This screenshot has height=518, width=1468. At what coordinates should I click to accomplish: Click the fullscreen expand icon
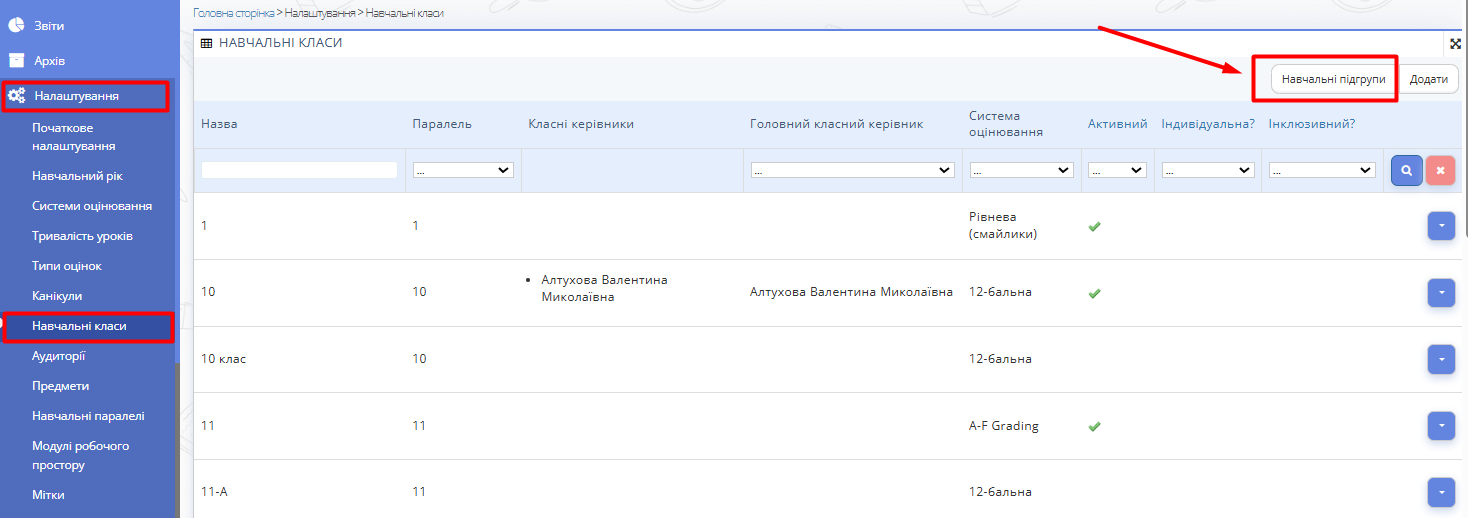click(x=1456, y=44)
